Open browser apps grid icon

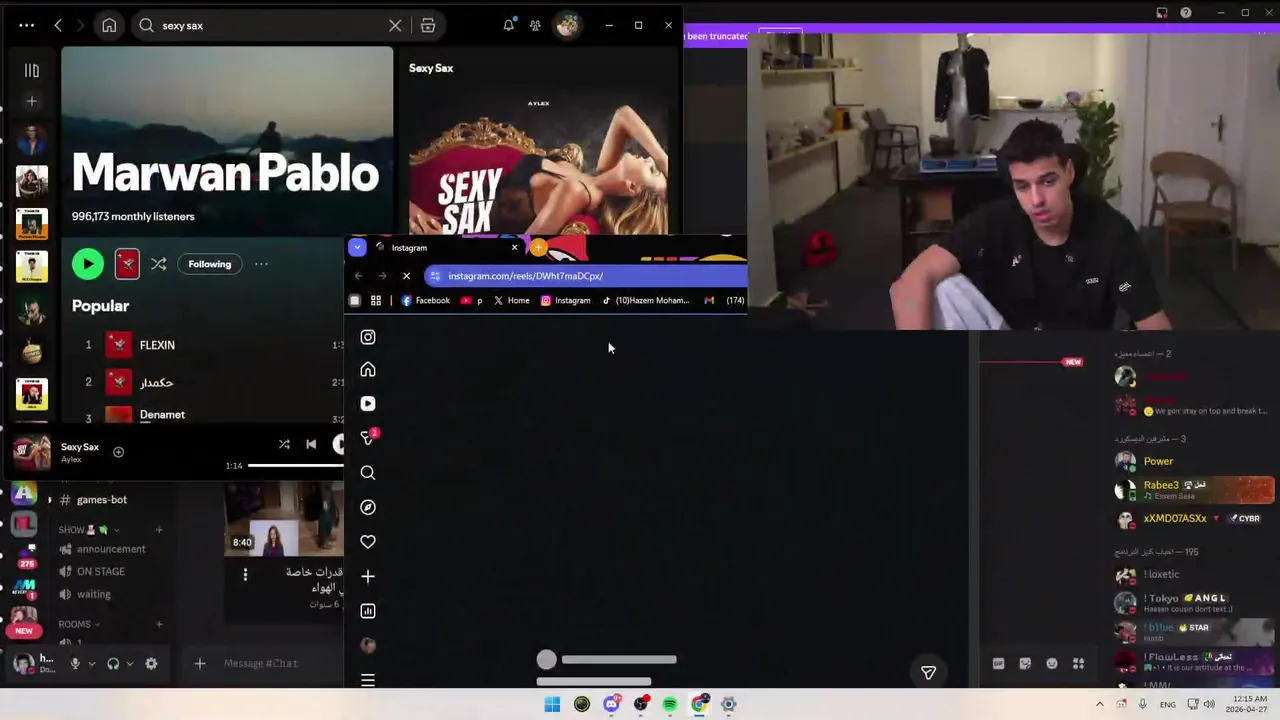376,300
